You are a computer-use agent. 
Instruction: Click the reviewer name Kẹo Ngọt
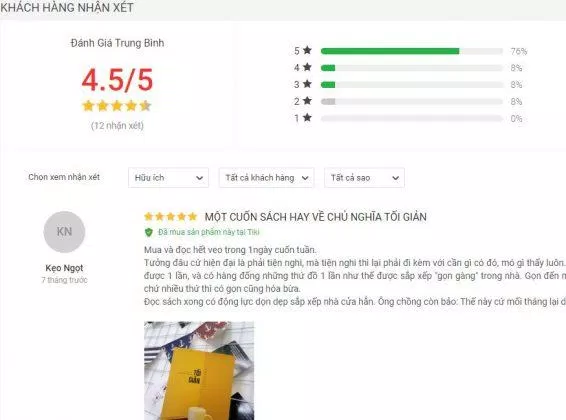[x=64, y=268]
